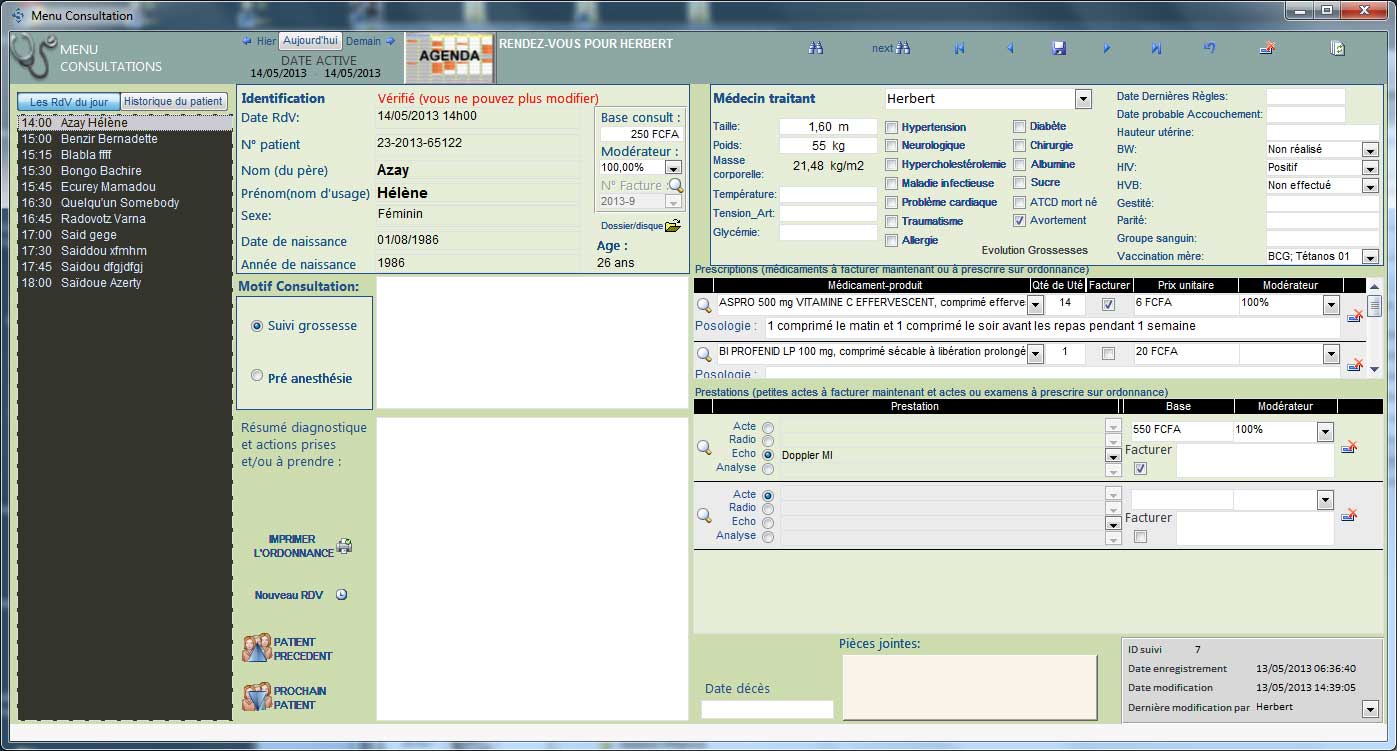Select the Pré anesthésie radio button
This screenshot has height=751, width=1397.
(x=257, y=376)
